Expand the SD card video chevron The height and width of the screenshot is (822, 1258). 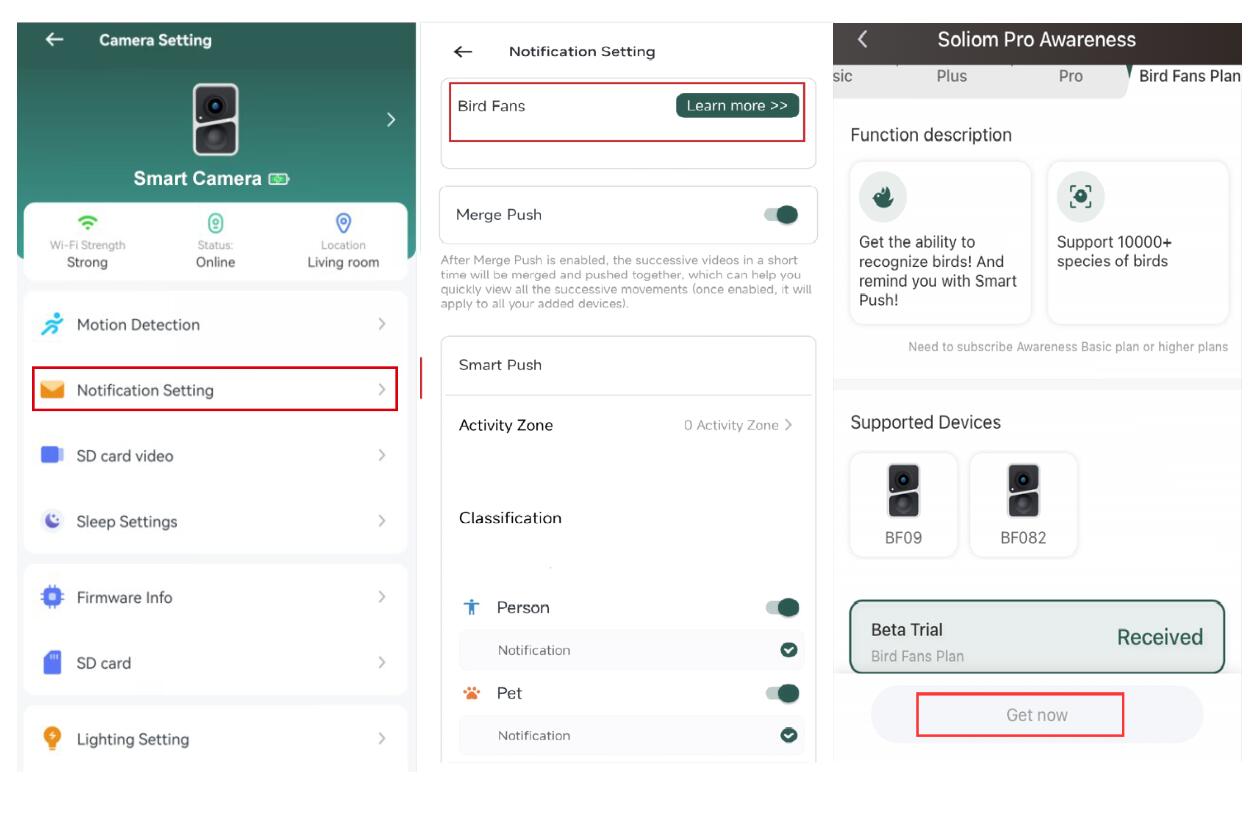point(382,455)
